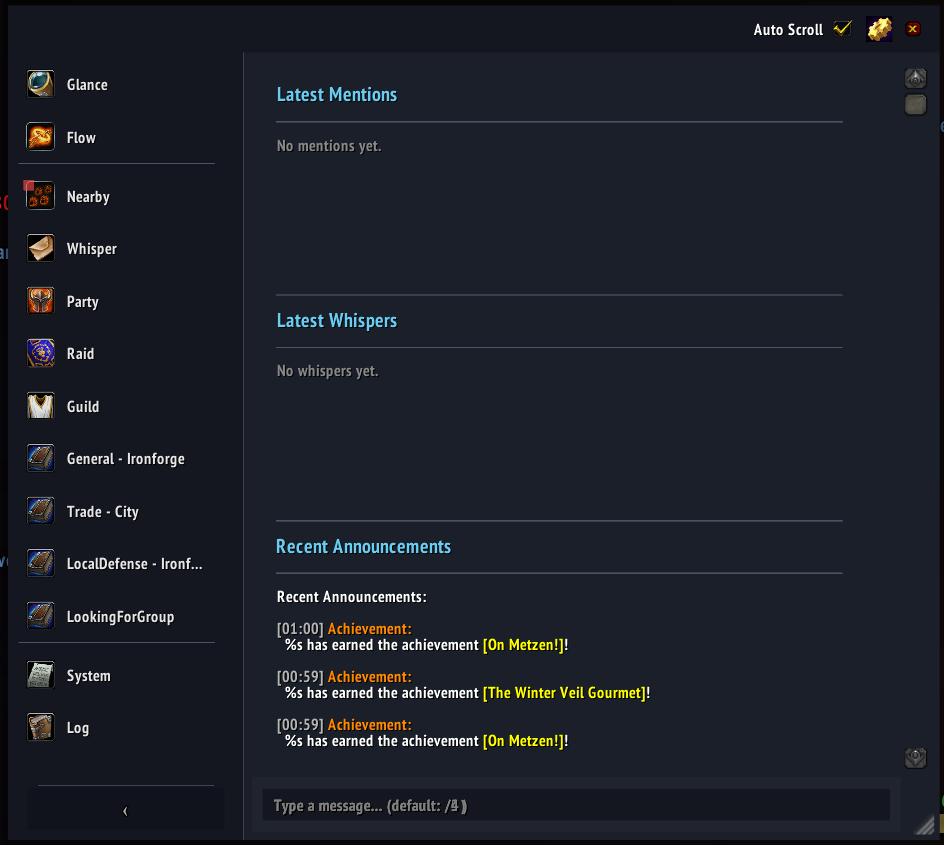This screenshot has height=845, width=944.
Task: Collapse the sidebar using the chevron
Action: (124, 811)
